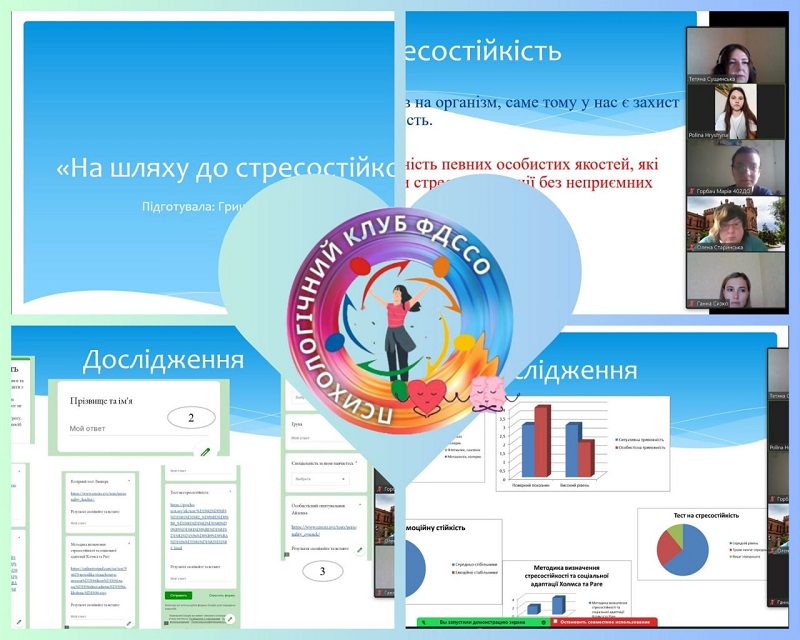Open the video tile of Горбач Марія 402ДО
This screenshot has width=800, height=640.
736,168
